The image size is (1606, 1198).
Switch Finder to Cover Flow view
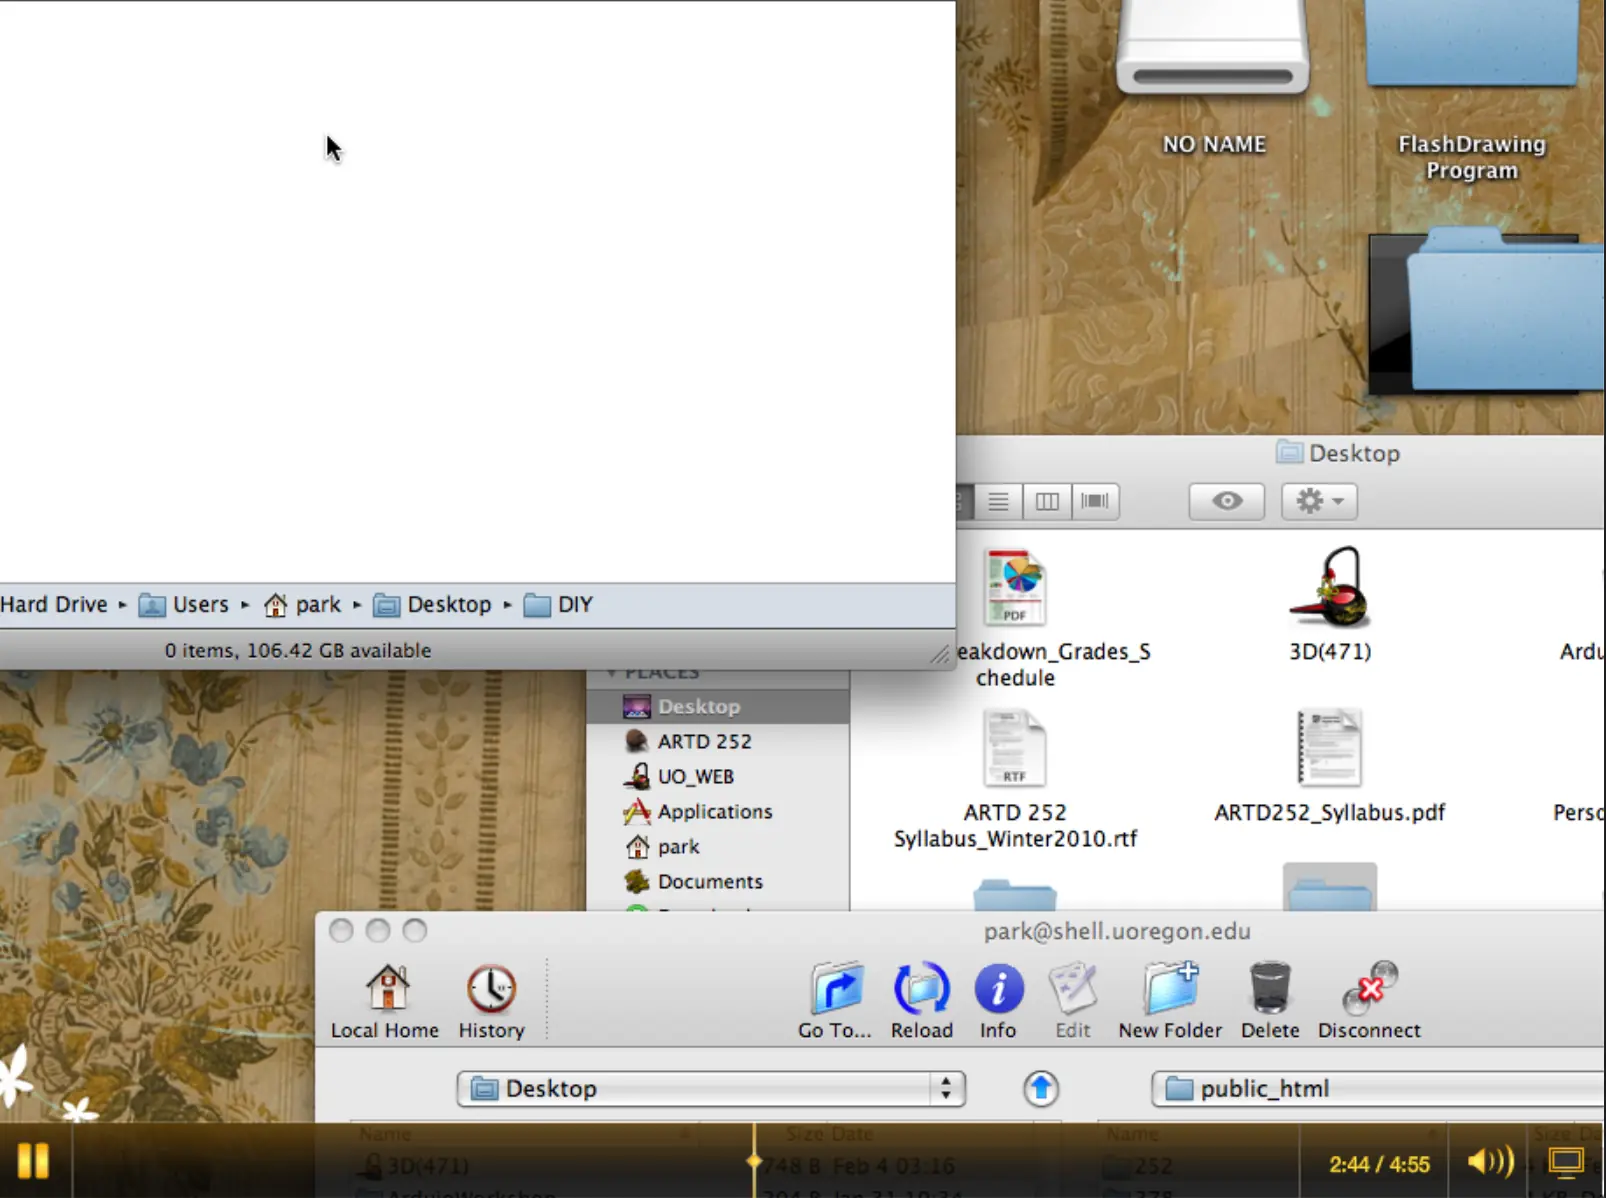click(1095, 501)
